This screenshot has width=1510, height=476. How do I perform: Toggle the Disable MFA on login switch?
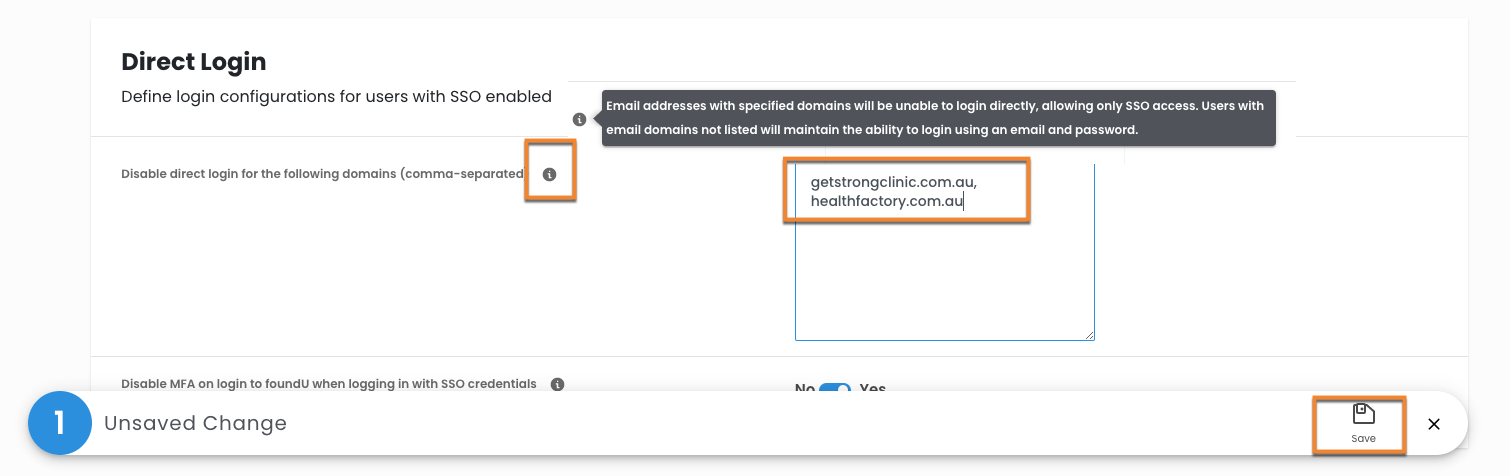tap(835, 388)
